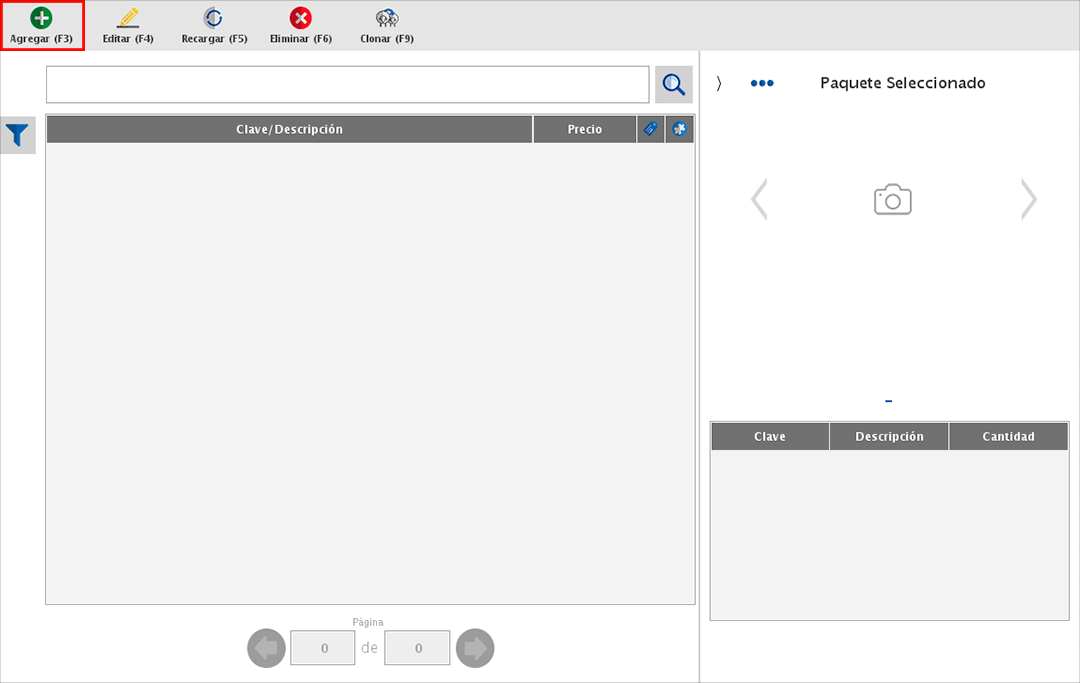Open the three-dots options menu
The height and width of the screenshot is (683, 1080).
click(762, 84)
